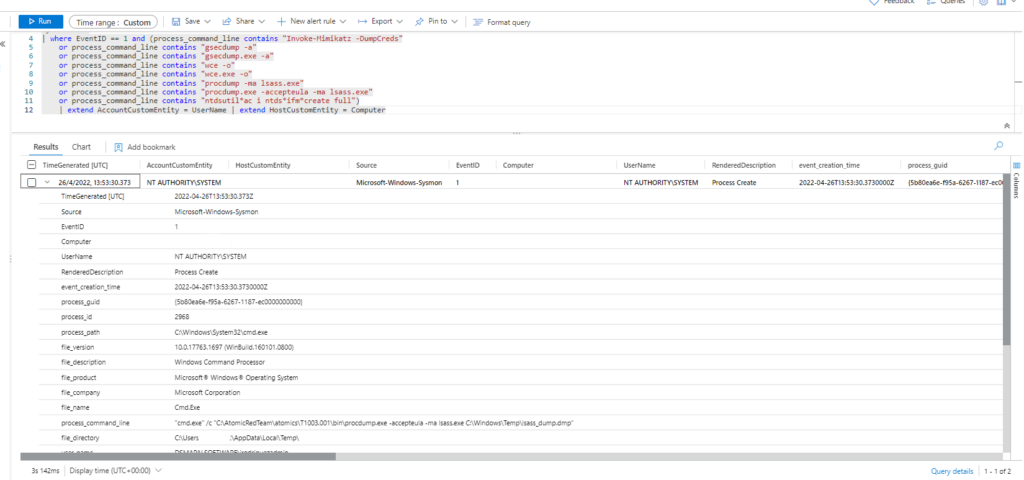Open the Query details link
This screenshot has height=480, width=1024.
pos(952,471)
